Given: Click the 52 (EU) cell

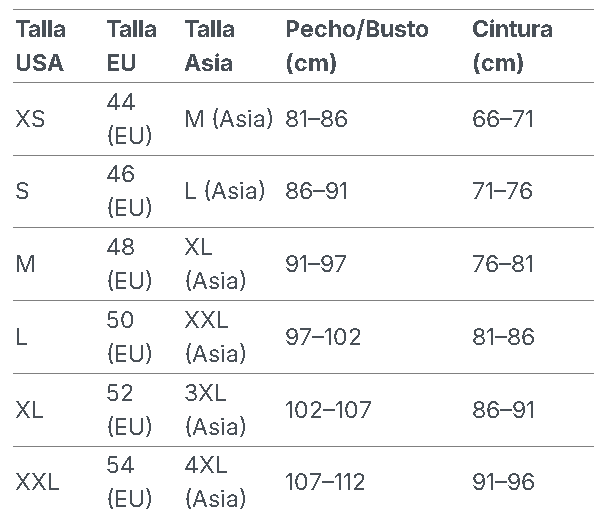Looking at the screenshot, I should (129, 410).
